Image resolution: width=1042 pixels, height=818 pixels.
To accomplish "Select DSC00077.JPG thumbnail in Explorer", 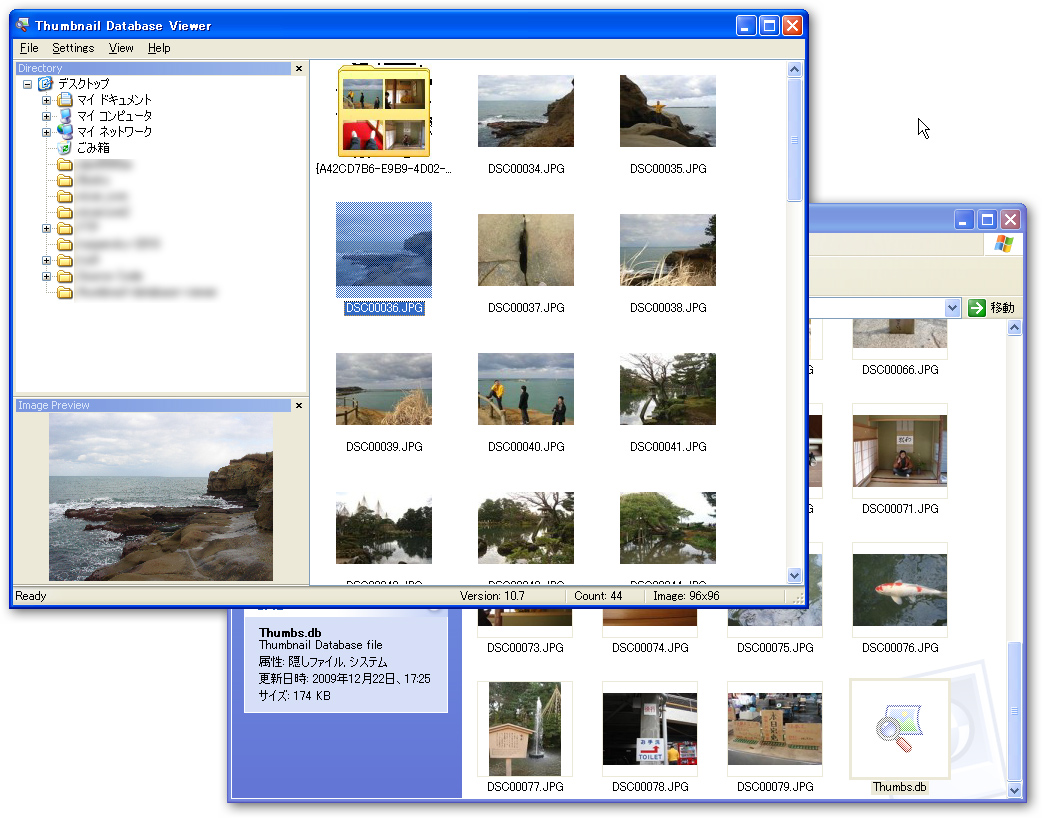I will [525, 729].
